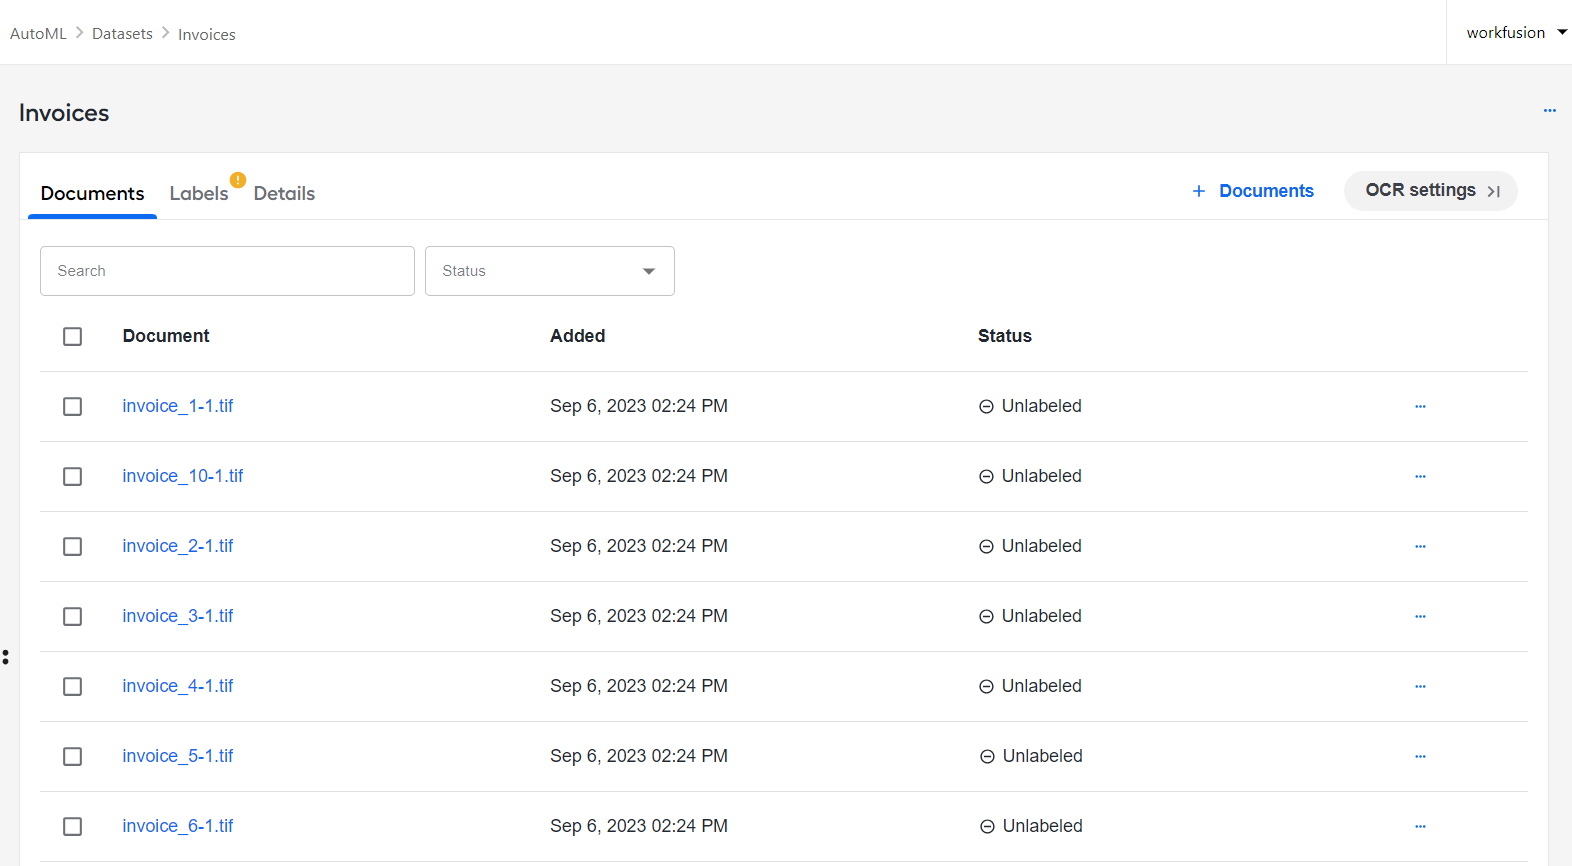Open the Status filter dropdown
The height and width of the screenshot is (866, 1572).
pos(550,271)
